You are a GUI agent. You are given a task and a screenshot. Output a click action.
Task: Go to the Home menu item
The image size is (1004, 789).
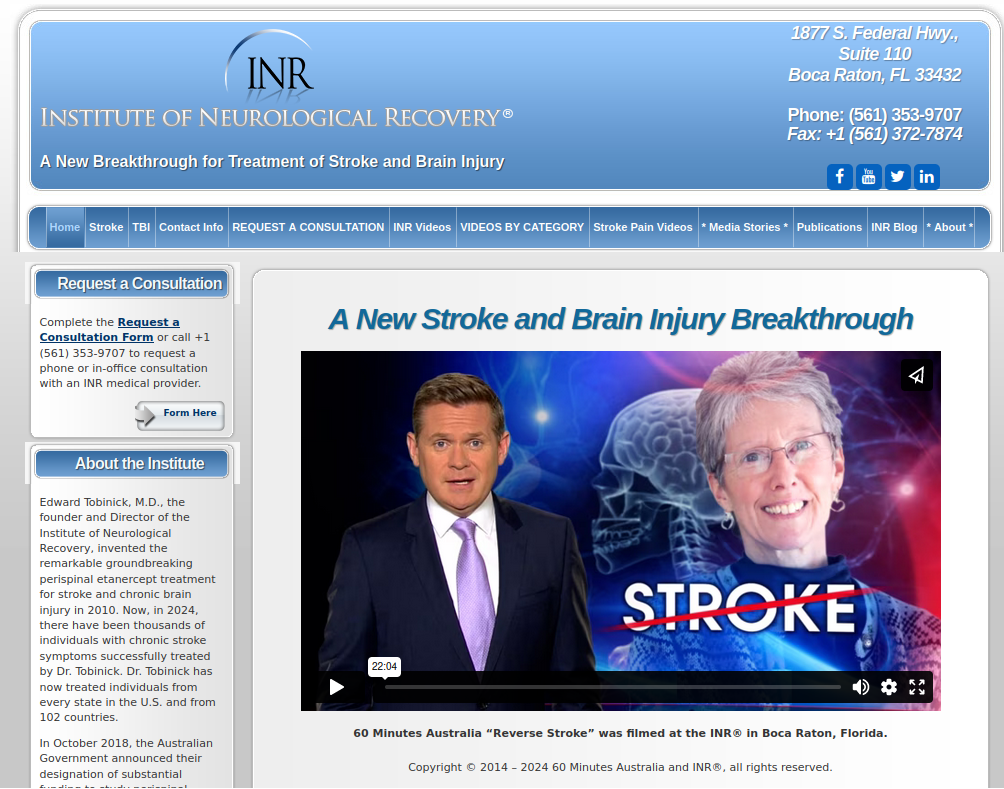pyautogui.click(x=65, y=227)
